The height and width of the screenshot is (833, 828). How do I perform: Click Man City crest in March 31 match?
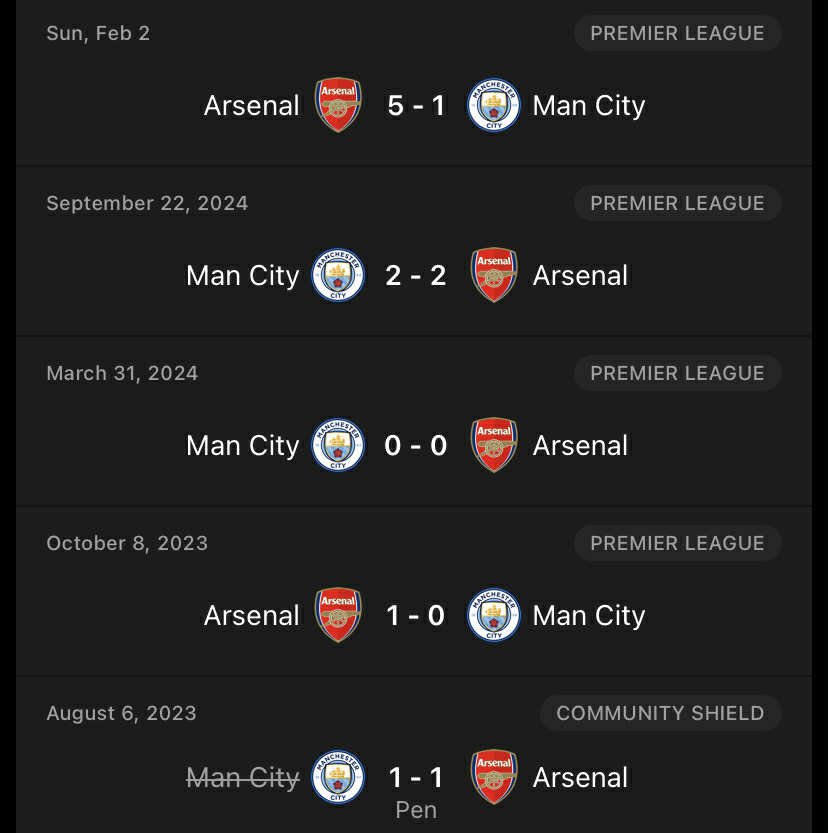(x=338, y=446)
